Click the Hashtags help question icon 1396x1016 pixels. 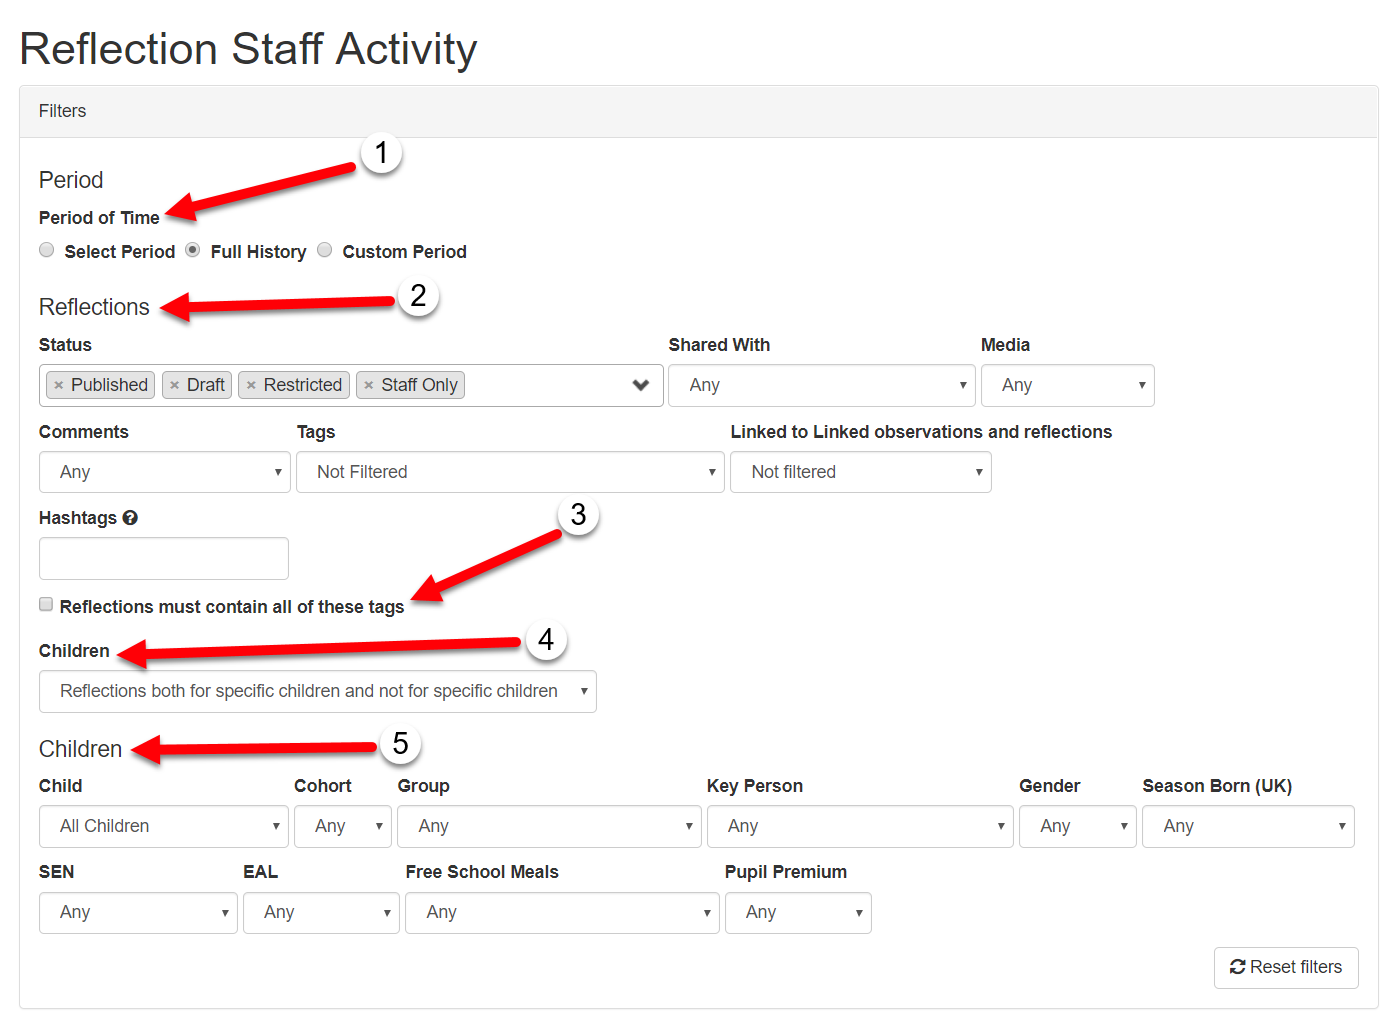click(130, 518)
